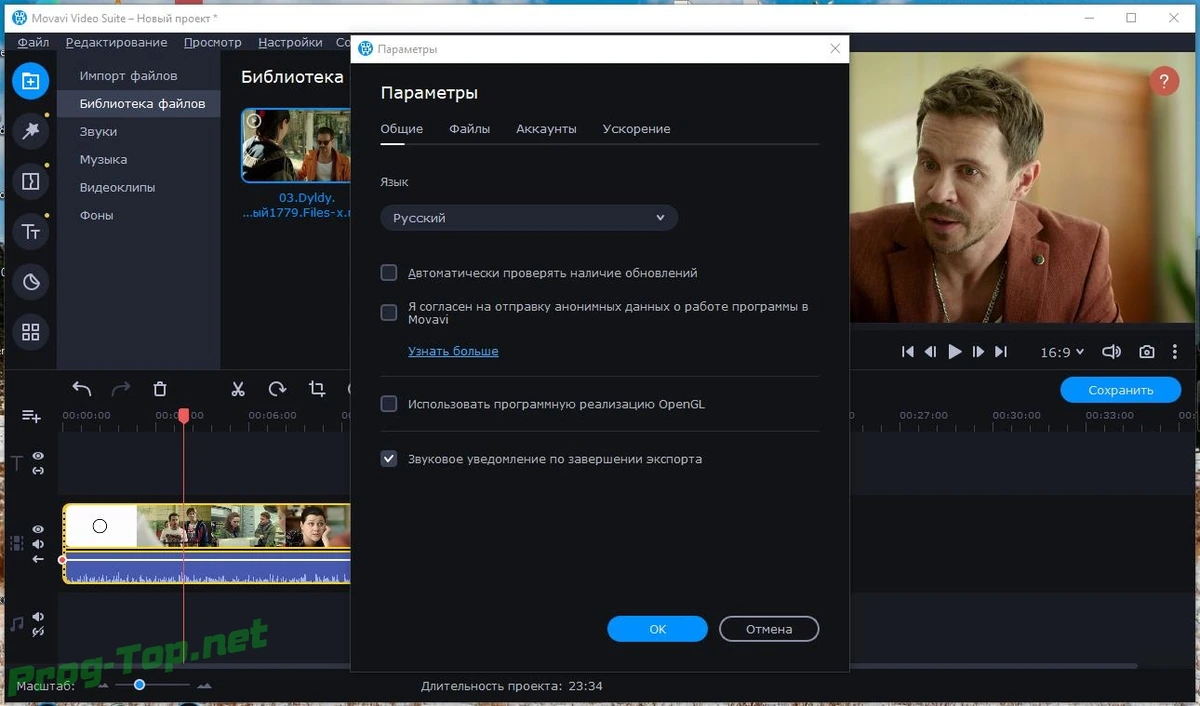Open preview more options (three dots)

pyautogui.click(x=1176, y=352)
